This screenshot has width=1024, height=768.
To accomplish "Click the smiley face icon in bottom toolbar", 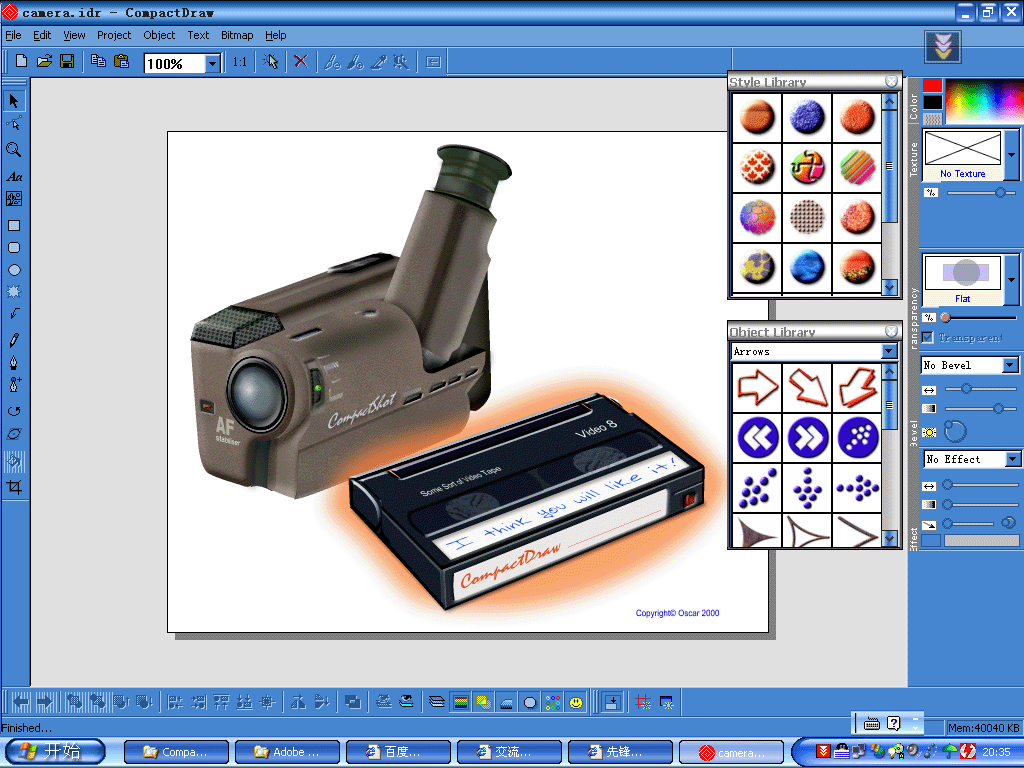I will point(576,703).
